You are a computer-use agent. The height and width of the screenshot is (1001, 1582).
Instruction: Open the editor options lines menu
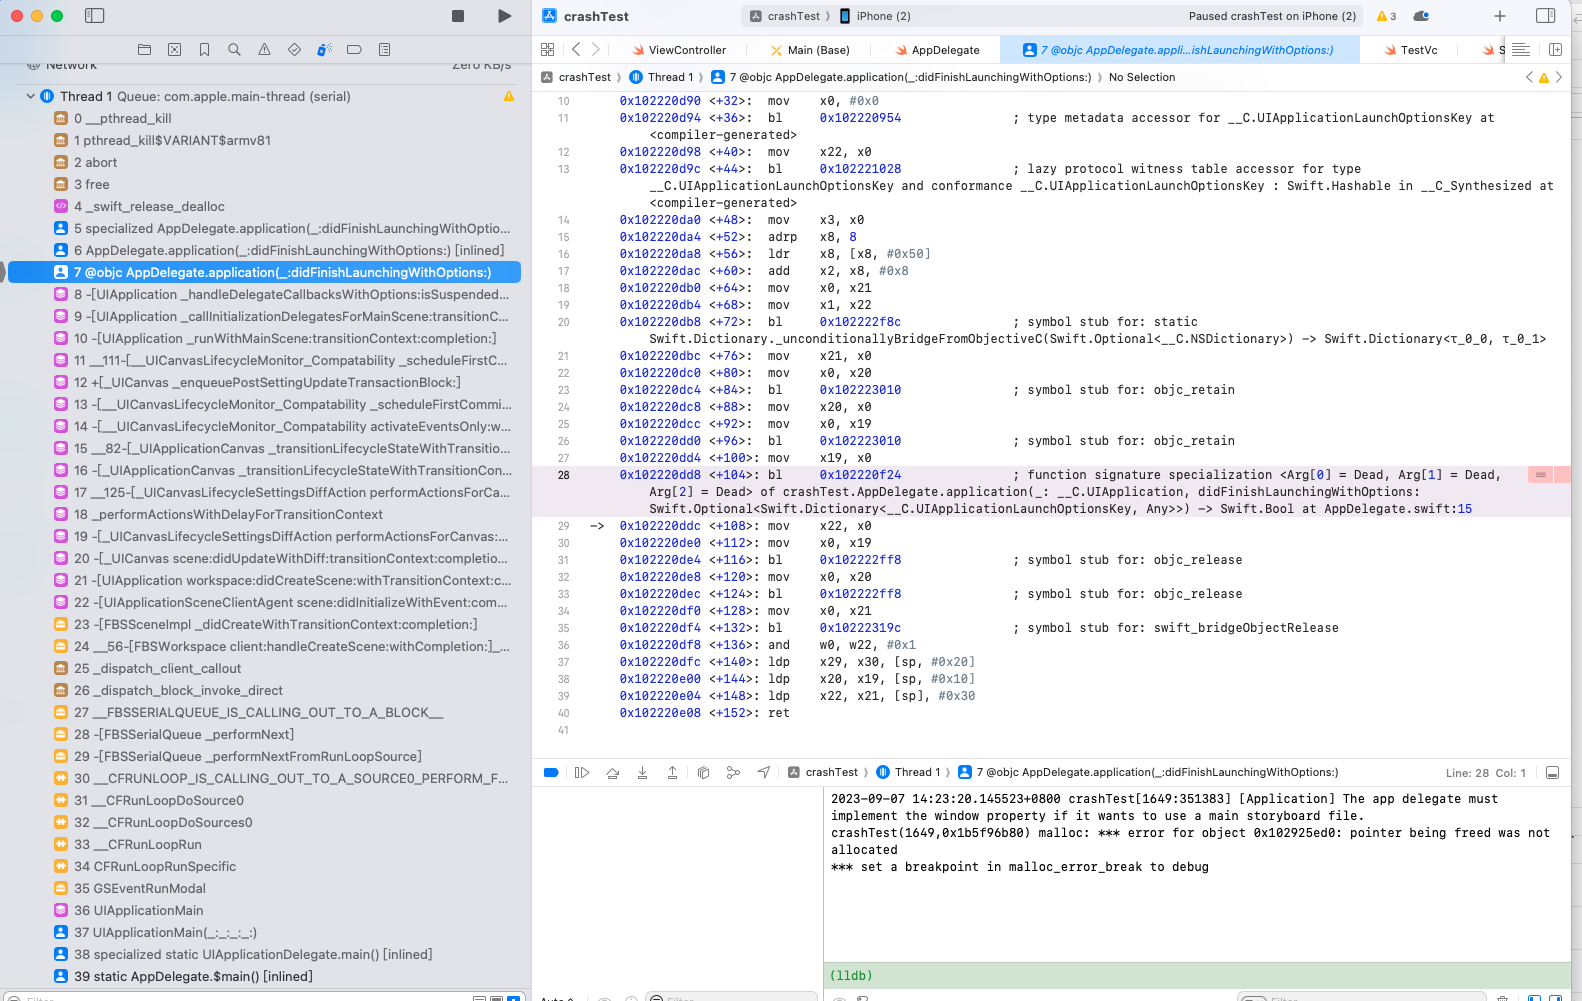(x=1521, y=49)
